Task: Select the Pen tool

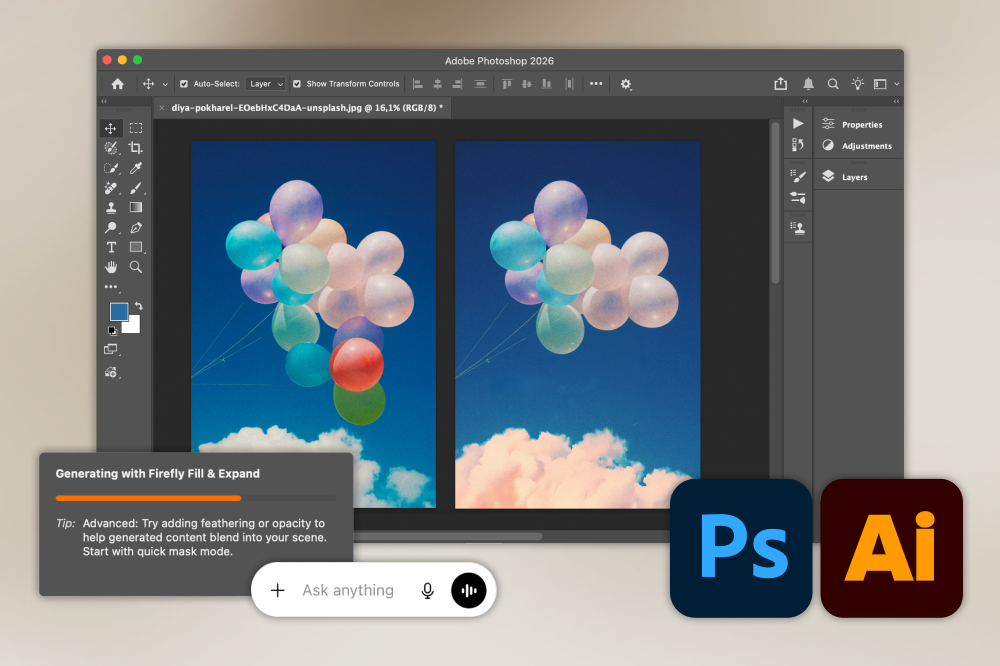Action: [136, 228]
